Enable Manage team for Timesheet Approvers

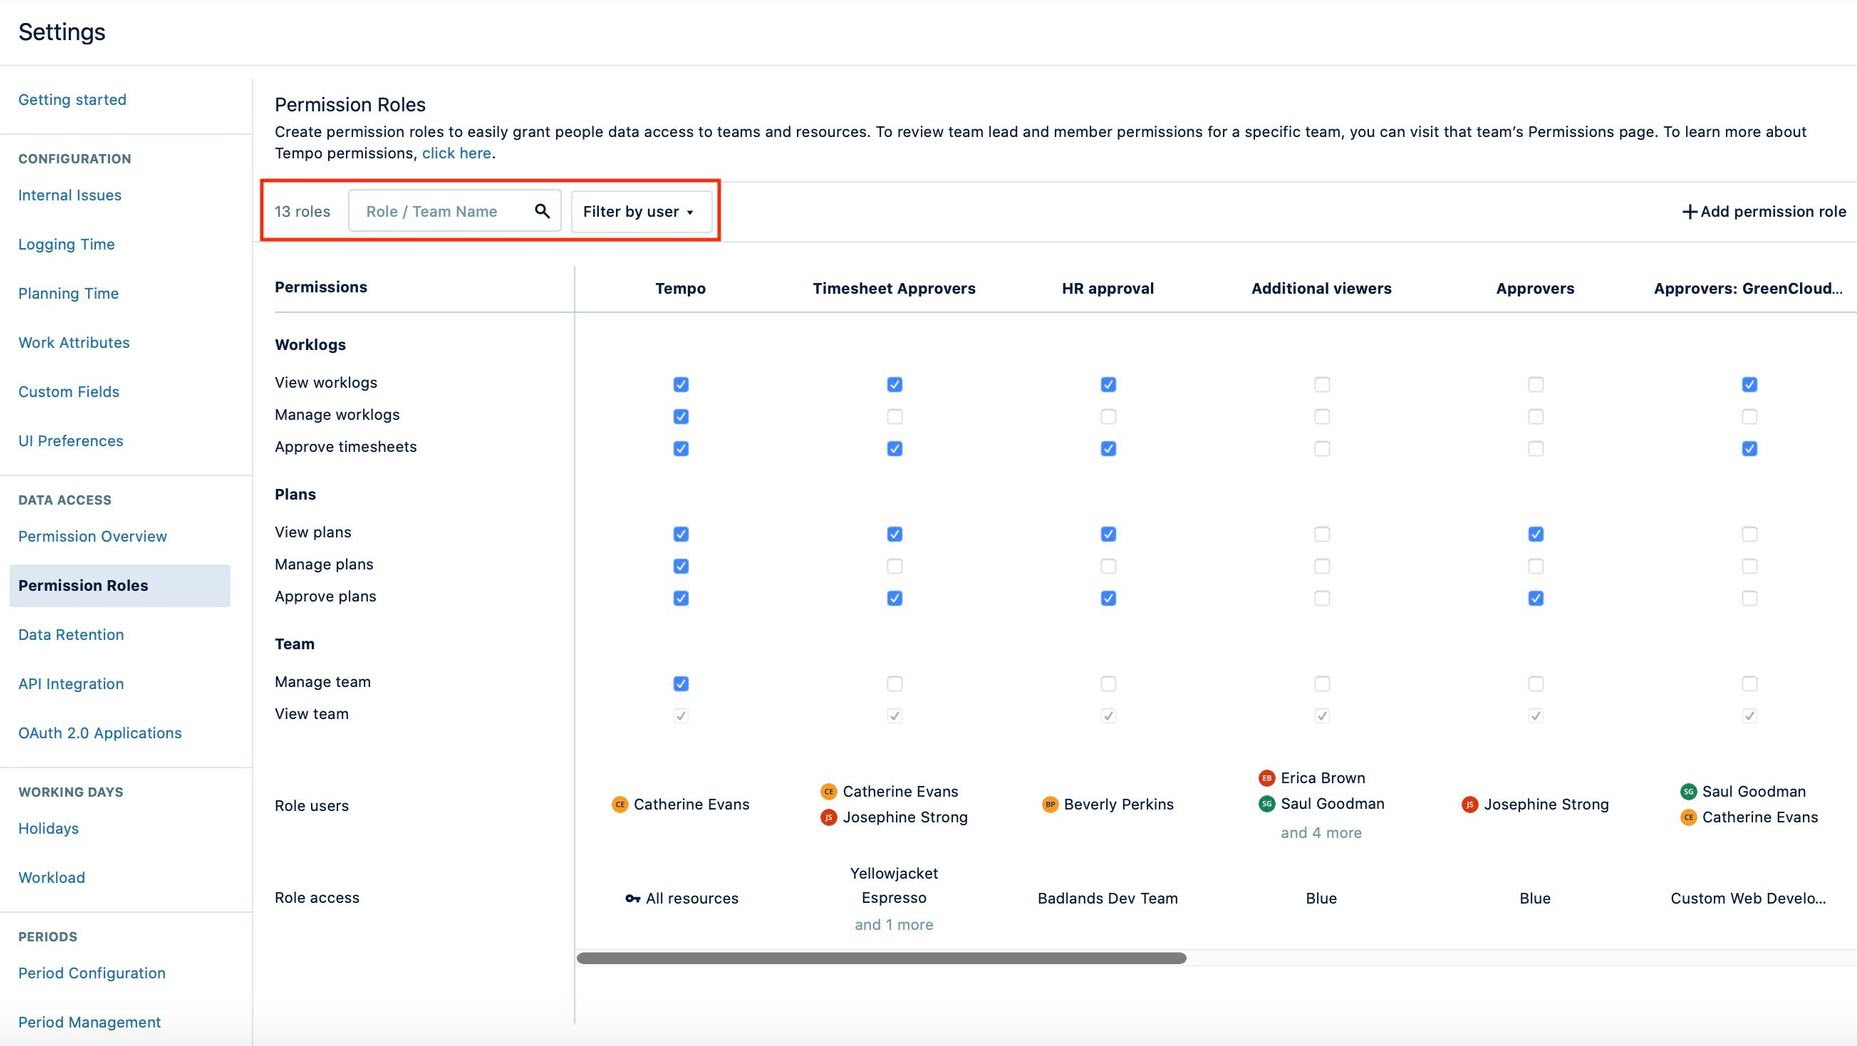tap(894, 683)
